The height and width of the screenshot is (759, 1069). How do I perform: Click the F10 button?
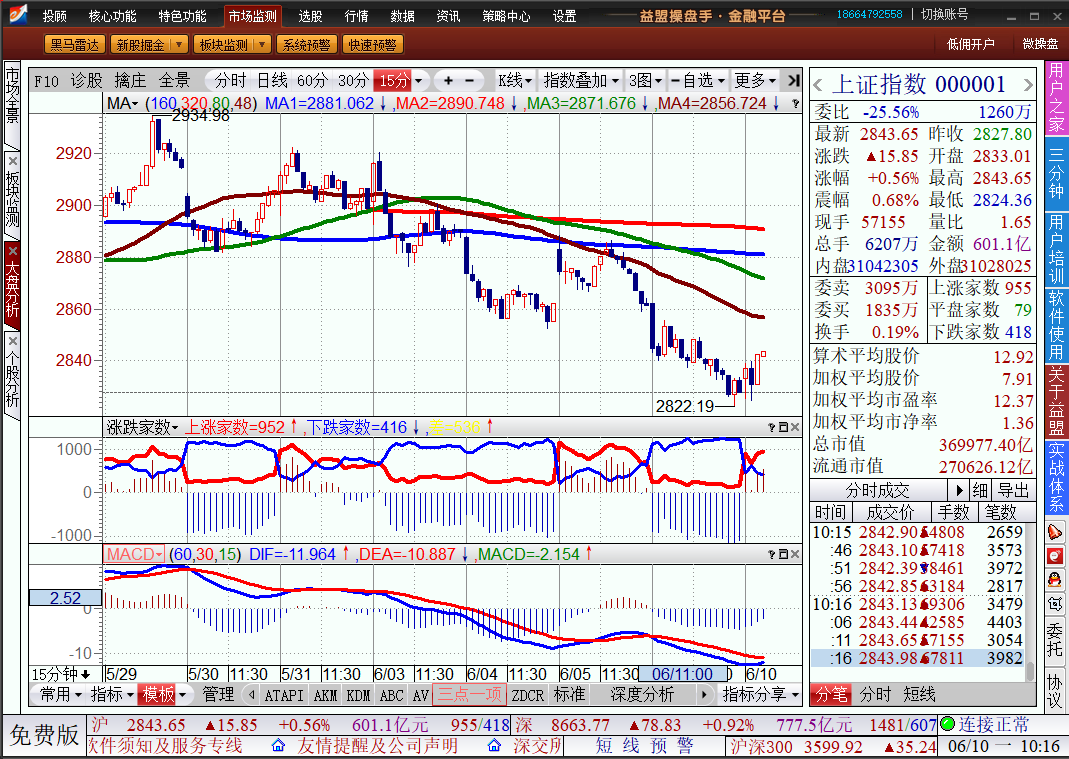(47, 81)
